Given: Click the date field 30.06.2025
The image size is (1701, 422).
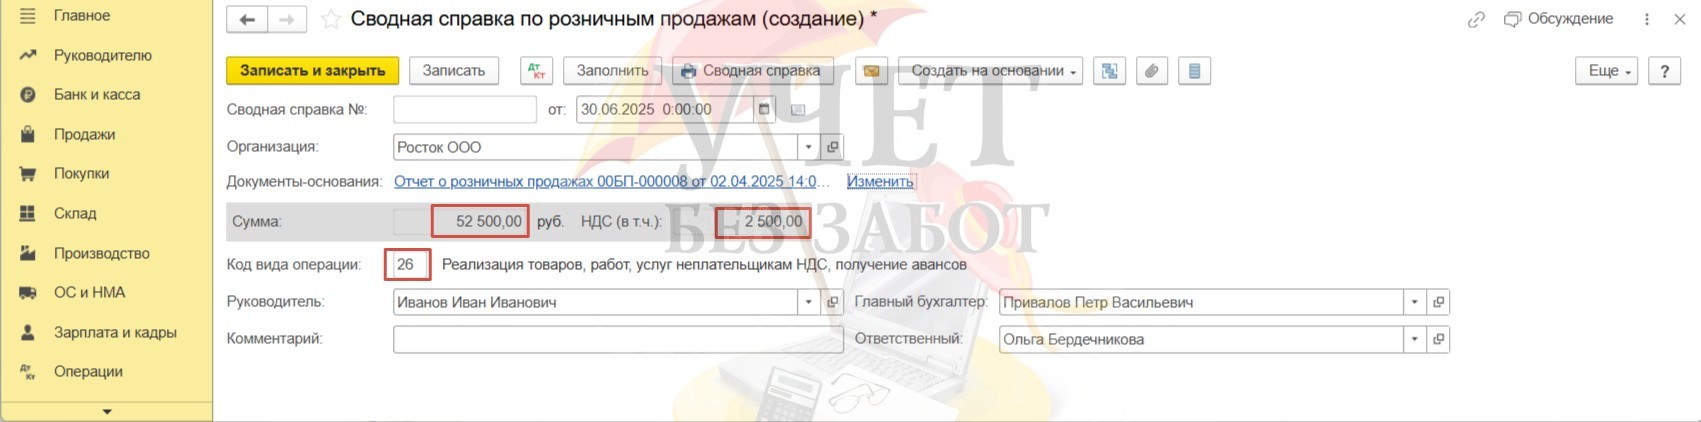Looking at the screenshot, I should [x=666, y=110].
